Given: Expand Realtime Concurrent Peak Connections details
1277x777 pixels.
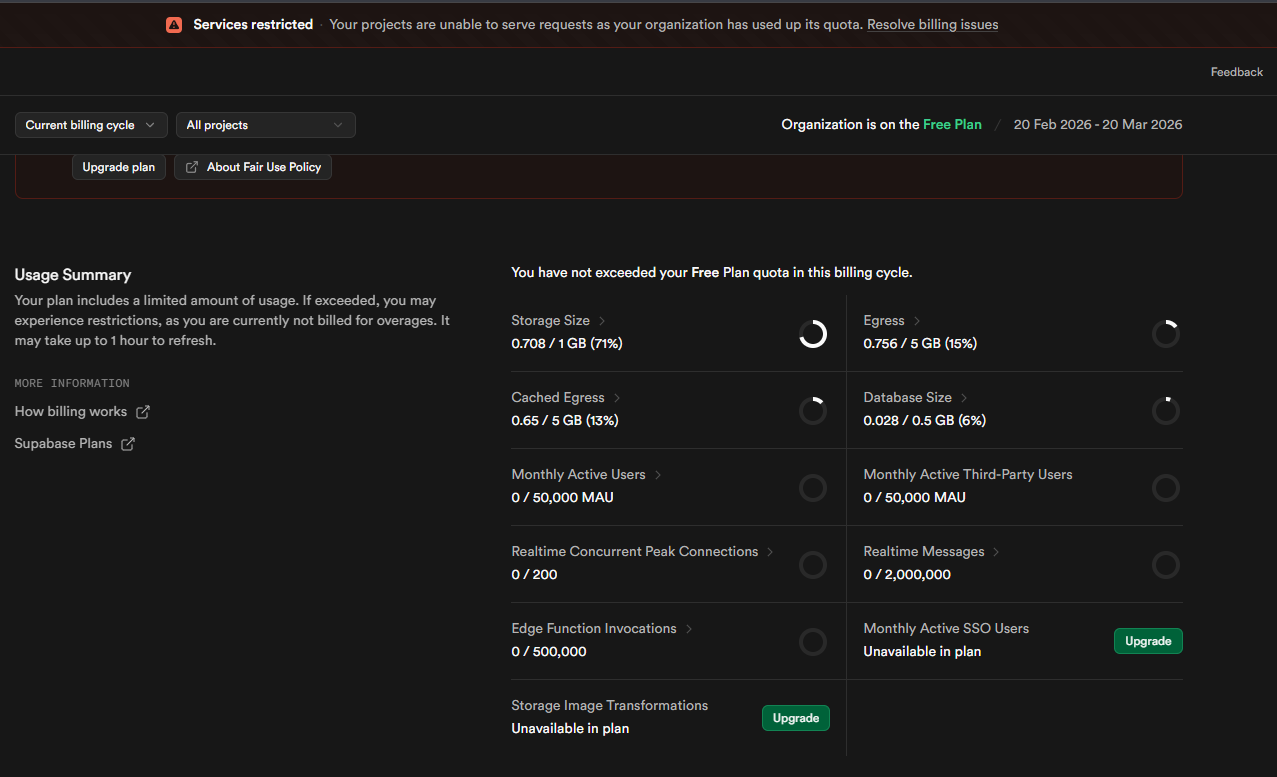Looking at the screenshot, I should coord(635,552).
